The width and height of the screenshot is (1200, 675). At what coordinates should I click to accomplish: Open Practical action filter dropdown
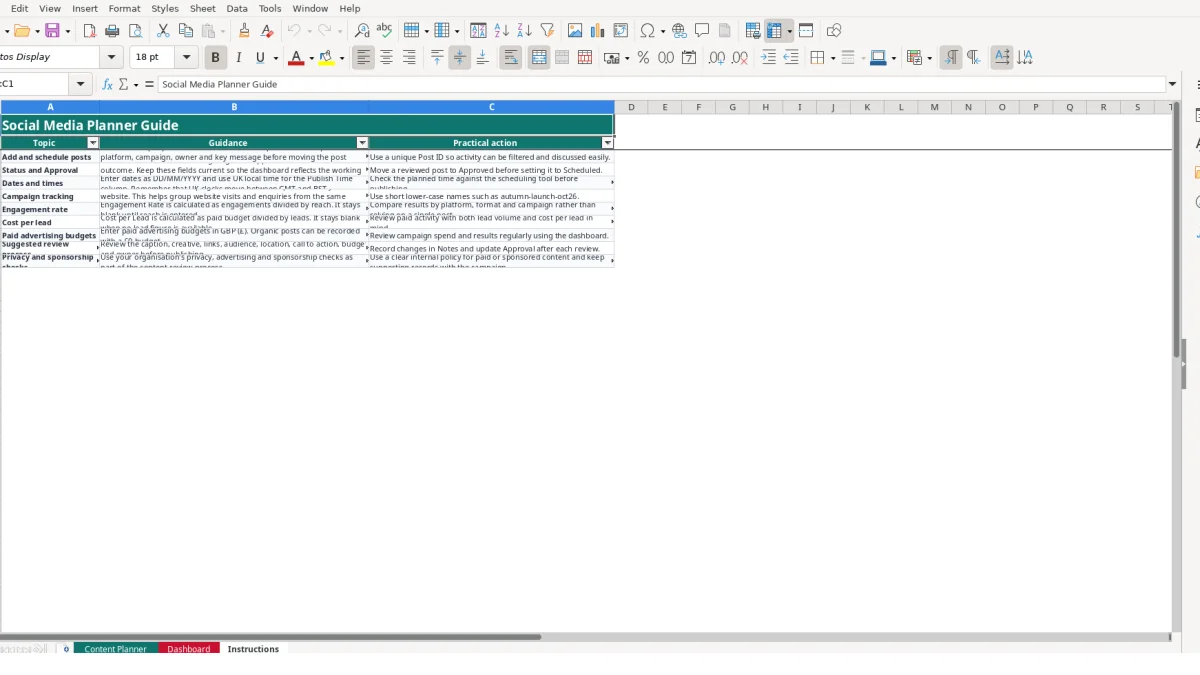[x=607, y=143]
